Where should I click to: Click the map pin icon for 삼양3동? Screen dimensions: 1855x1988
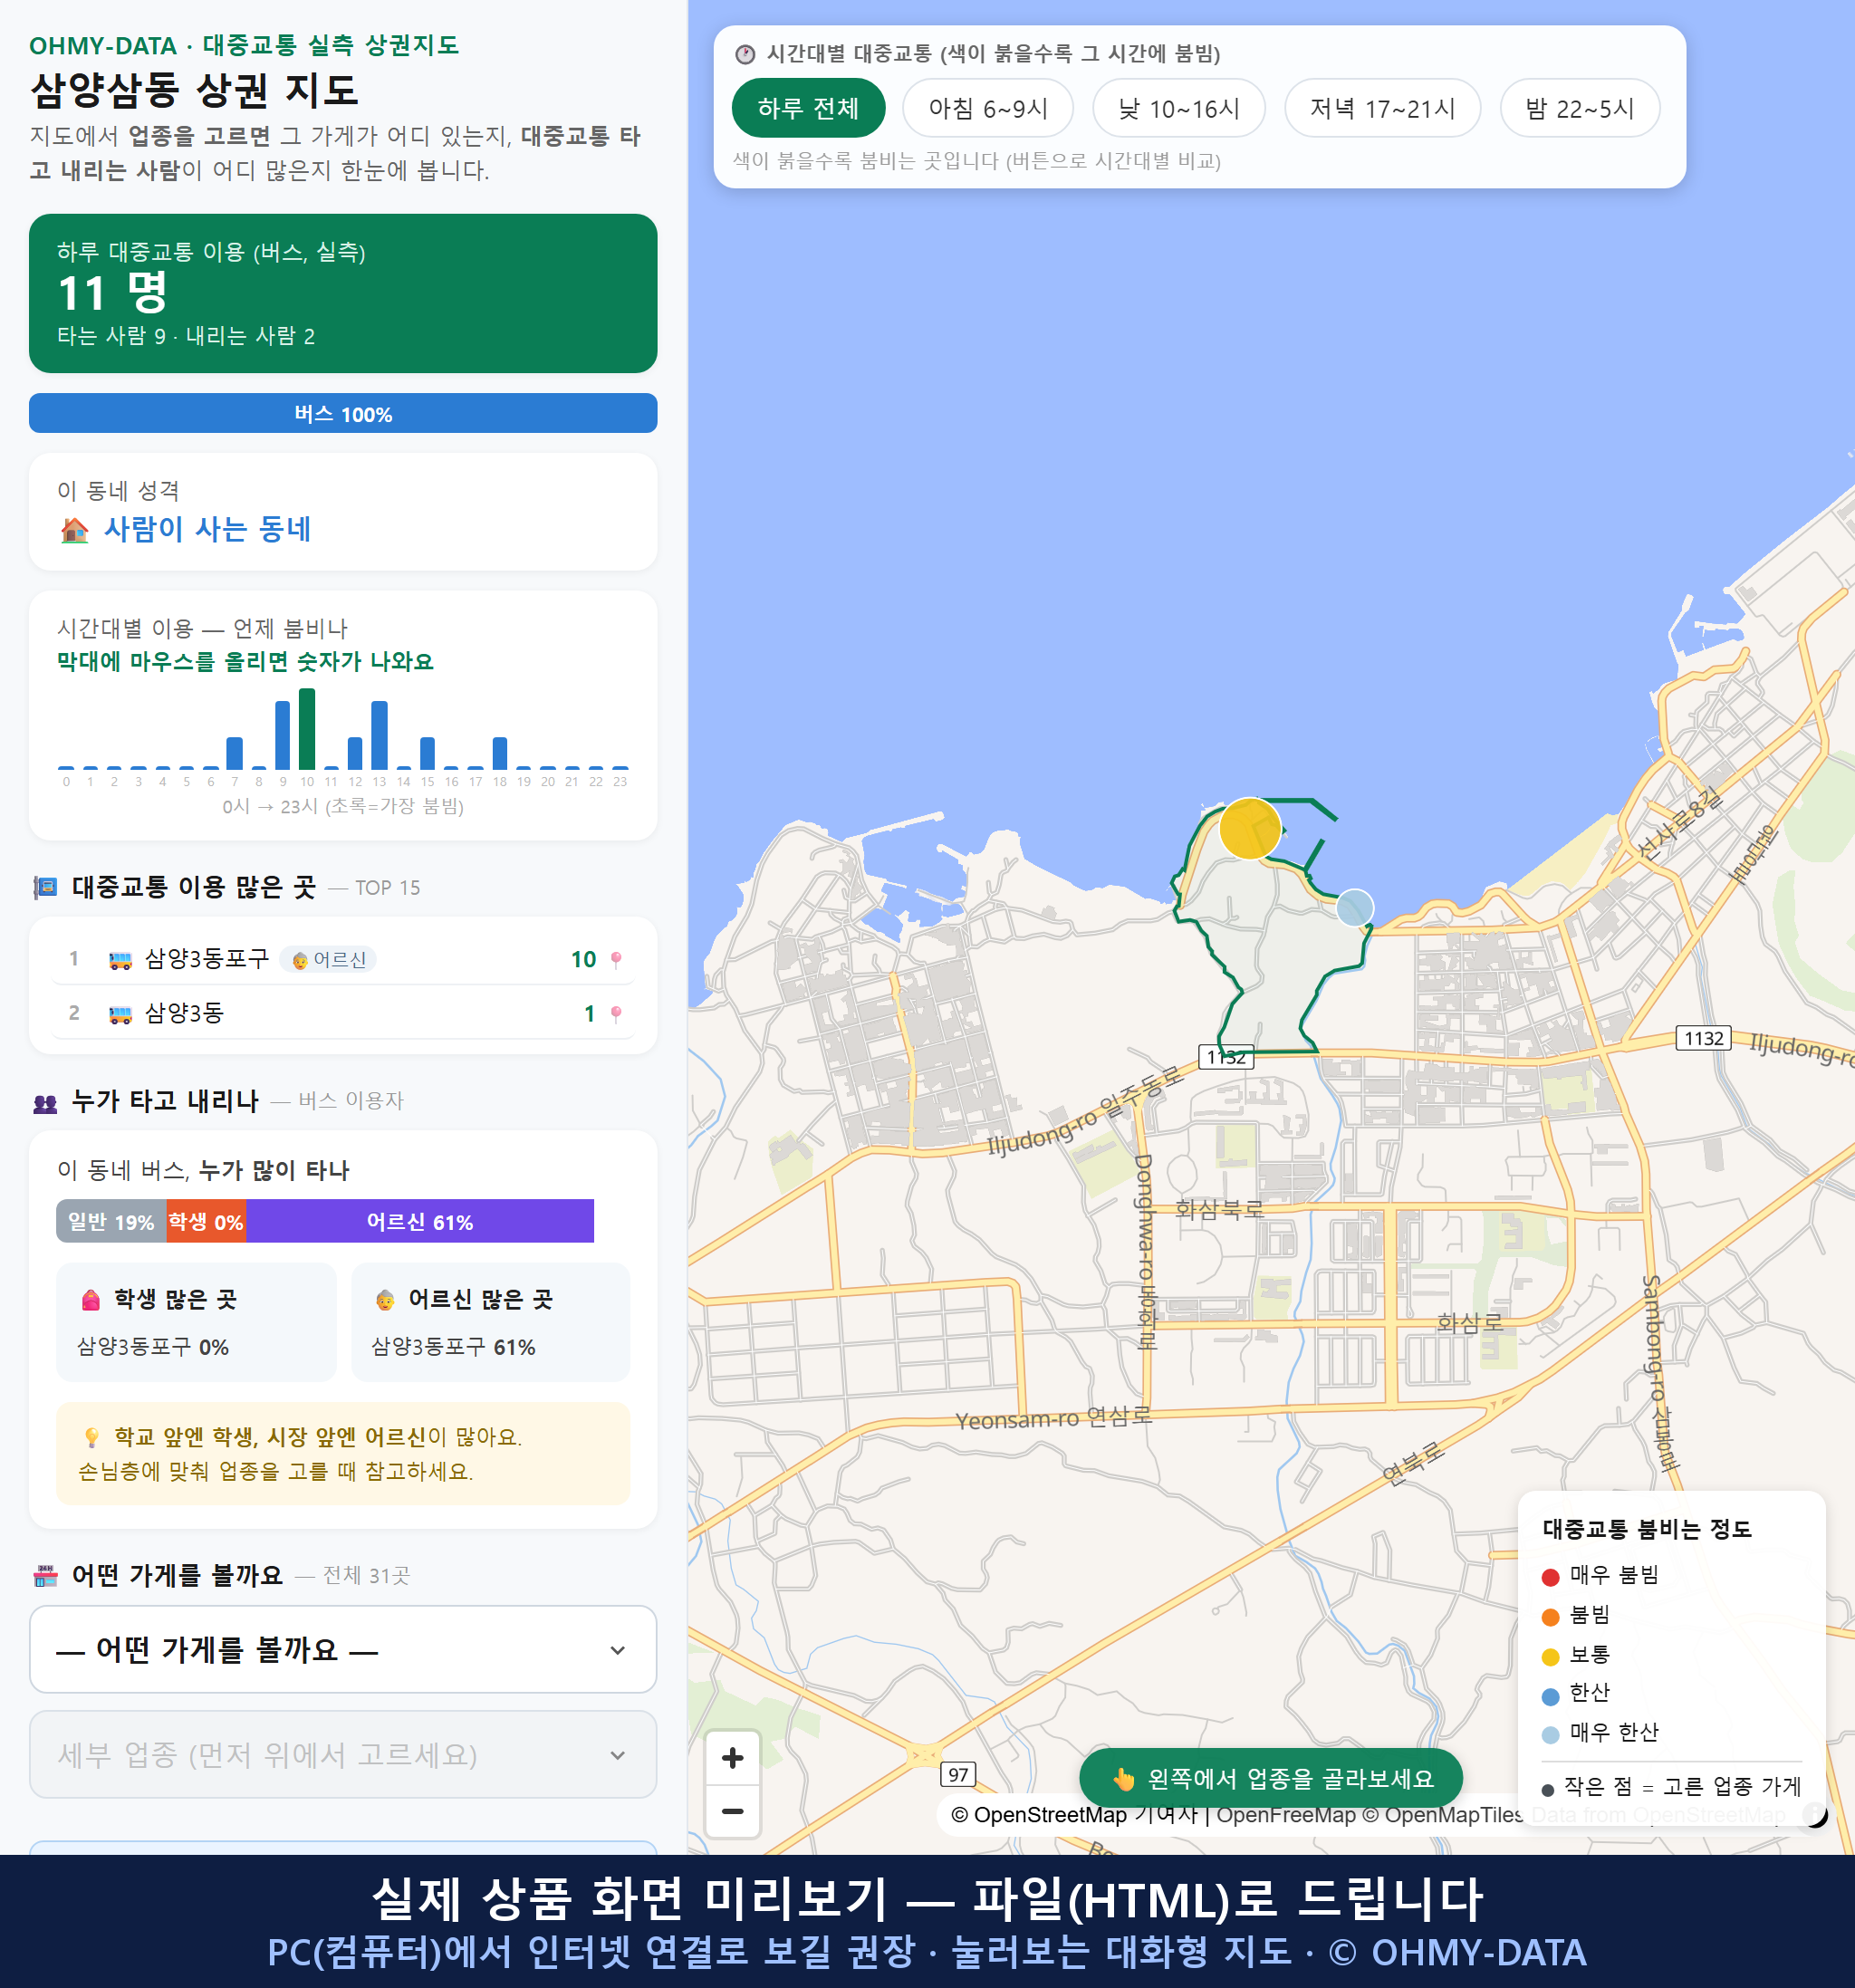[x=616, y=1014]
